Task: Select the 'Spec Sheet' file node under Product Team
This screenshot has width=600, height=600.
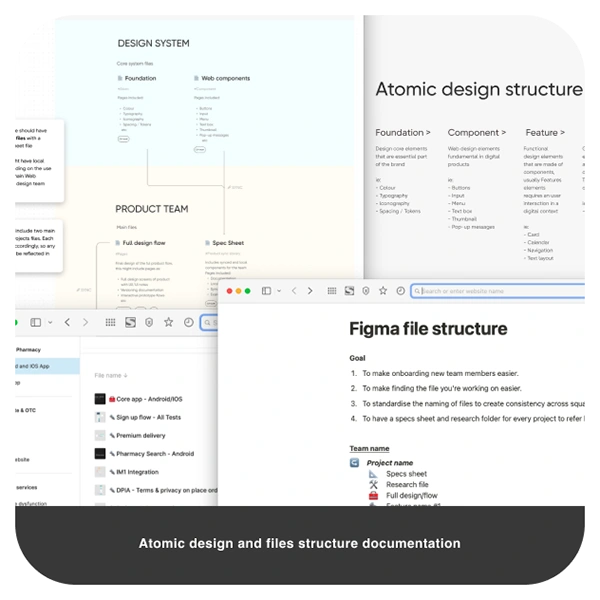Action: (x=224, y=243)
